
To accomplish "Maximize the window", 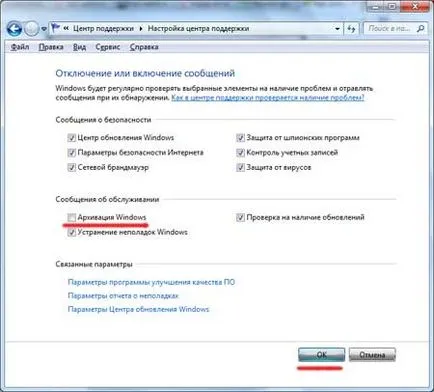I will [x=393, y=6].
